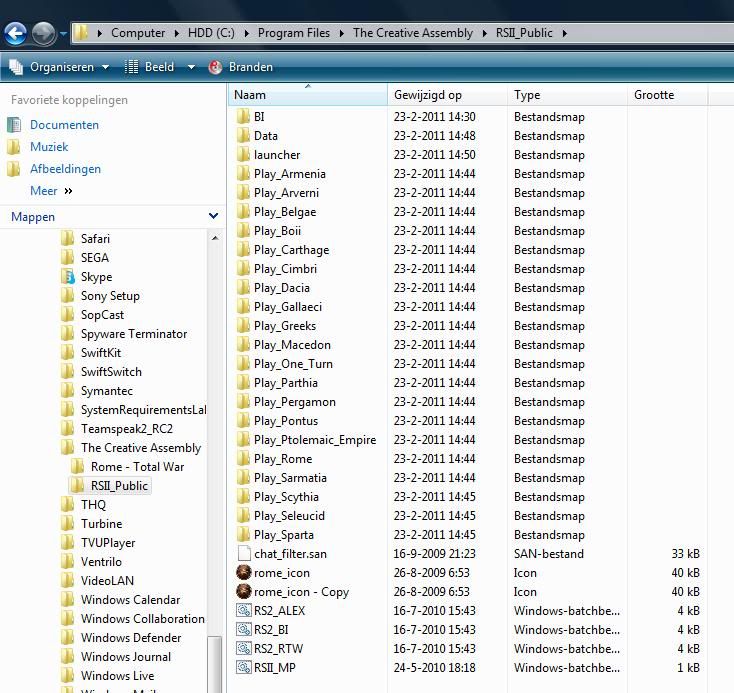Click the chat_filter.san file icon

(x=243, y=554)
